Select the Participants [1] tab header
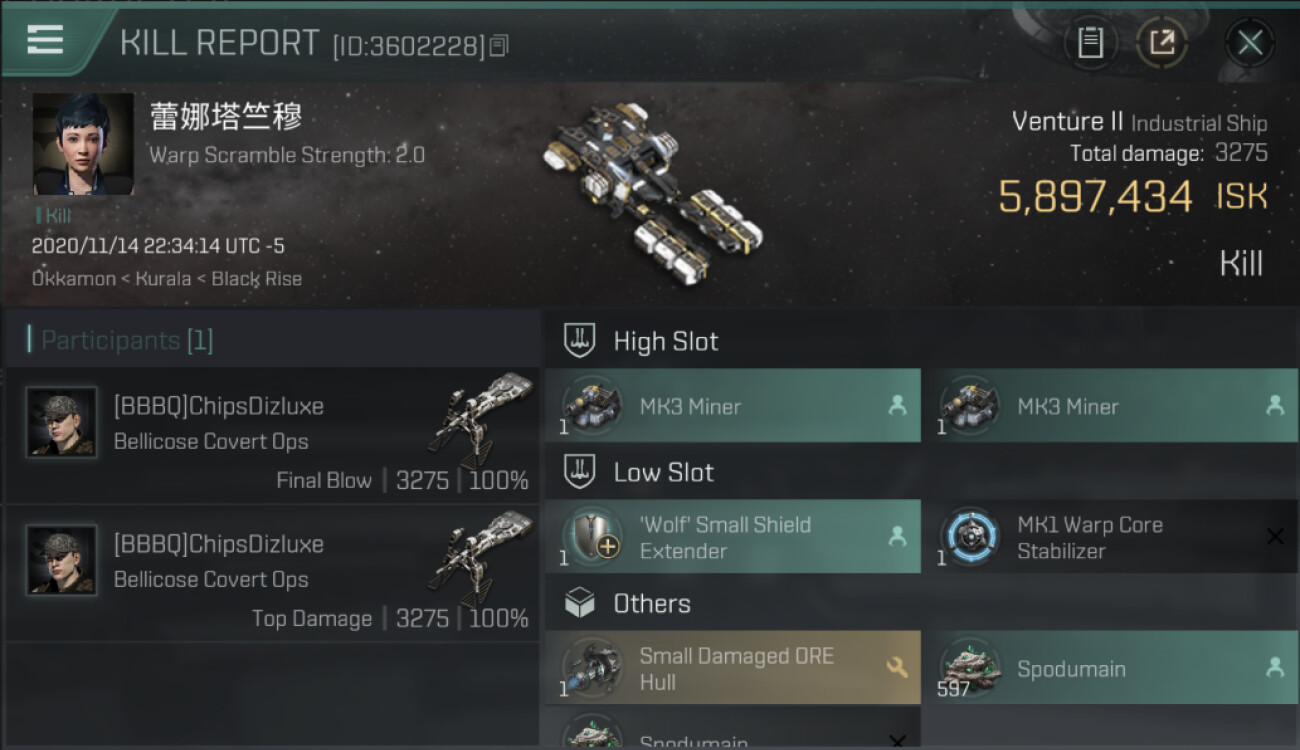Screen dimensions: 1300x750 click(x=127, y=340)
